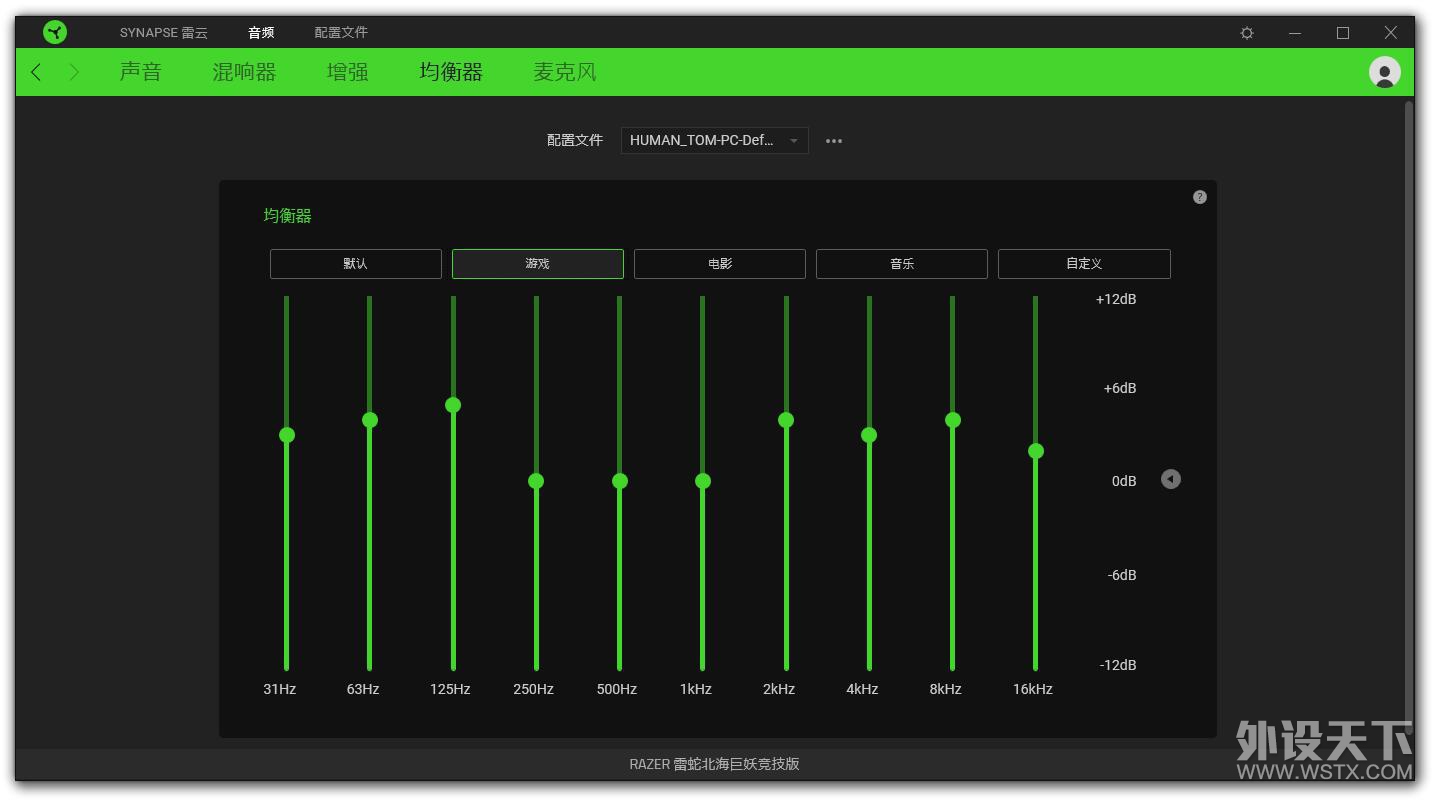Screen dimensions: 1432x800
Task: Maximize the Synapse window
Action: 1343,33
